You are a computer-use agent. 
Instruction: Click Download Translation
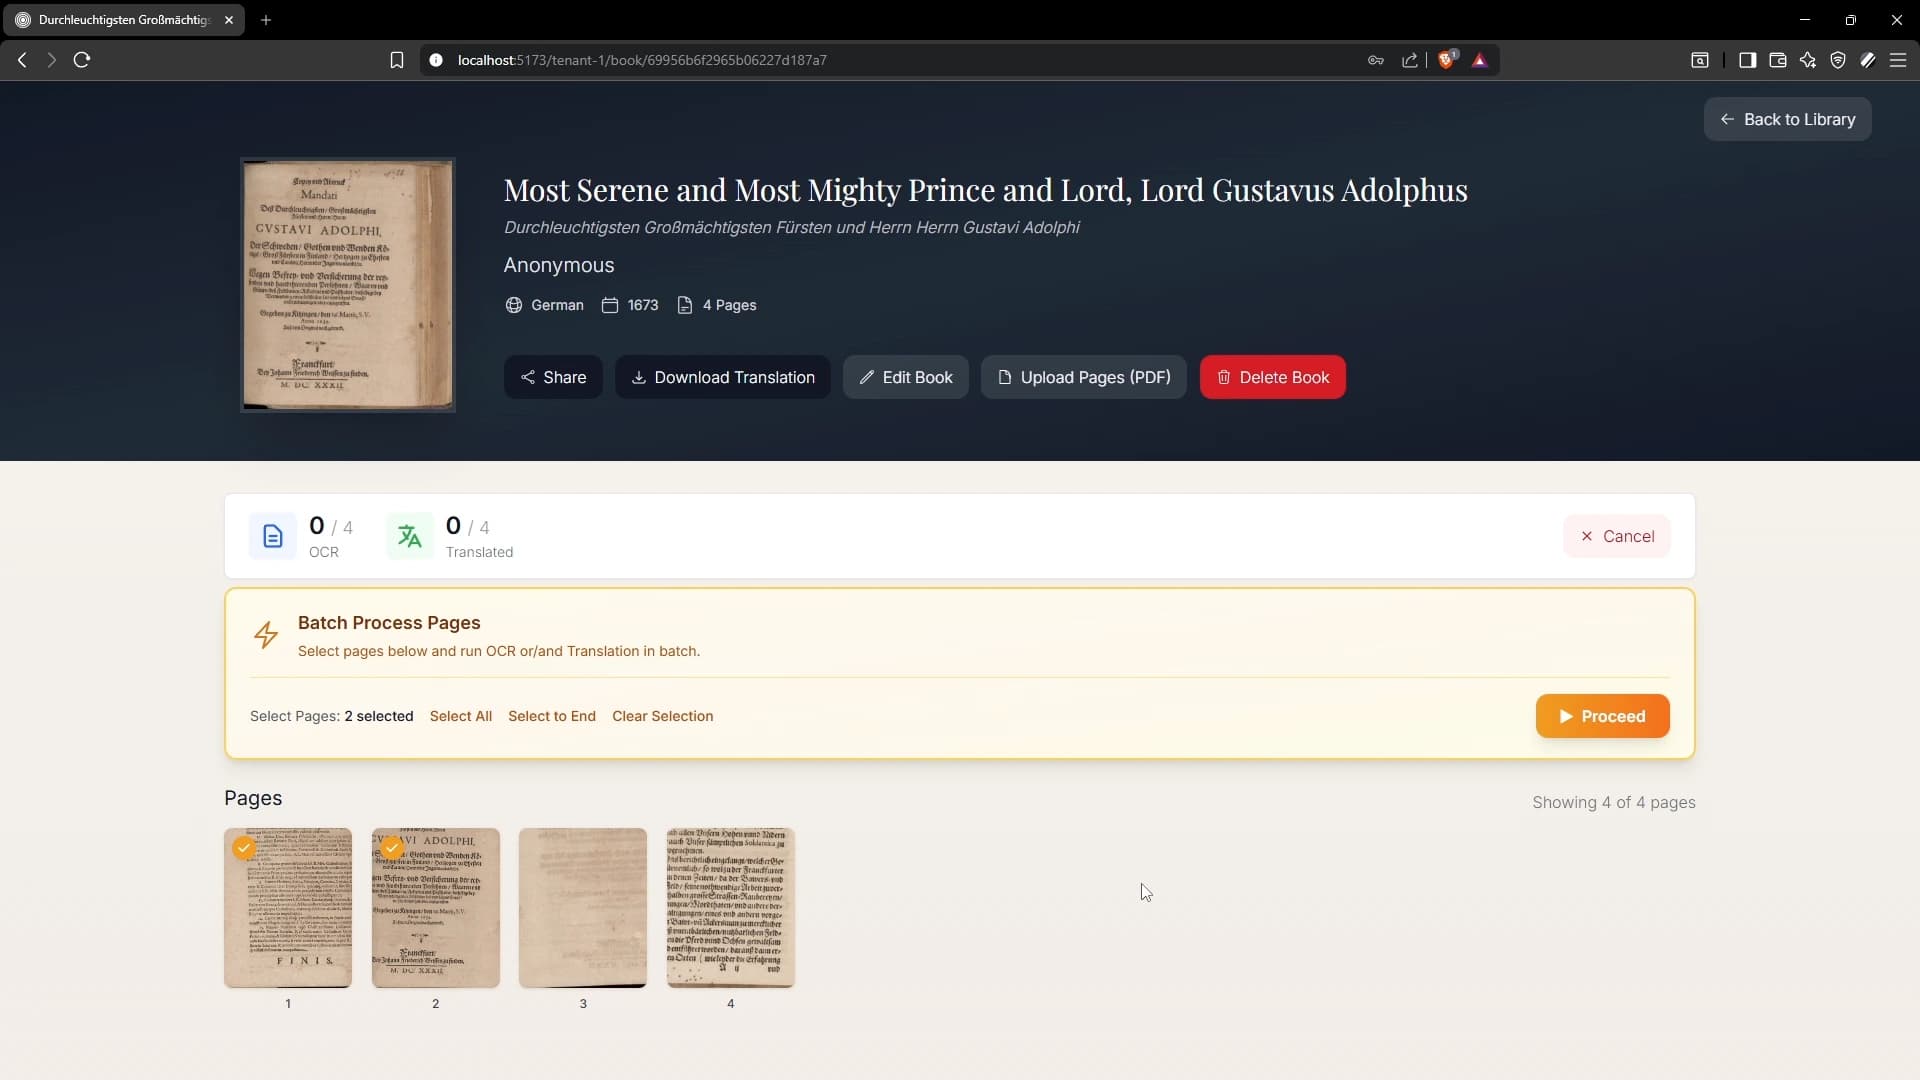click(x=723, y=377)
